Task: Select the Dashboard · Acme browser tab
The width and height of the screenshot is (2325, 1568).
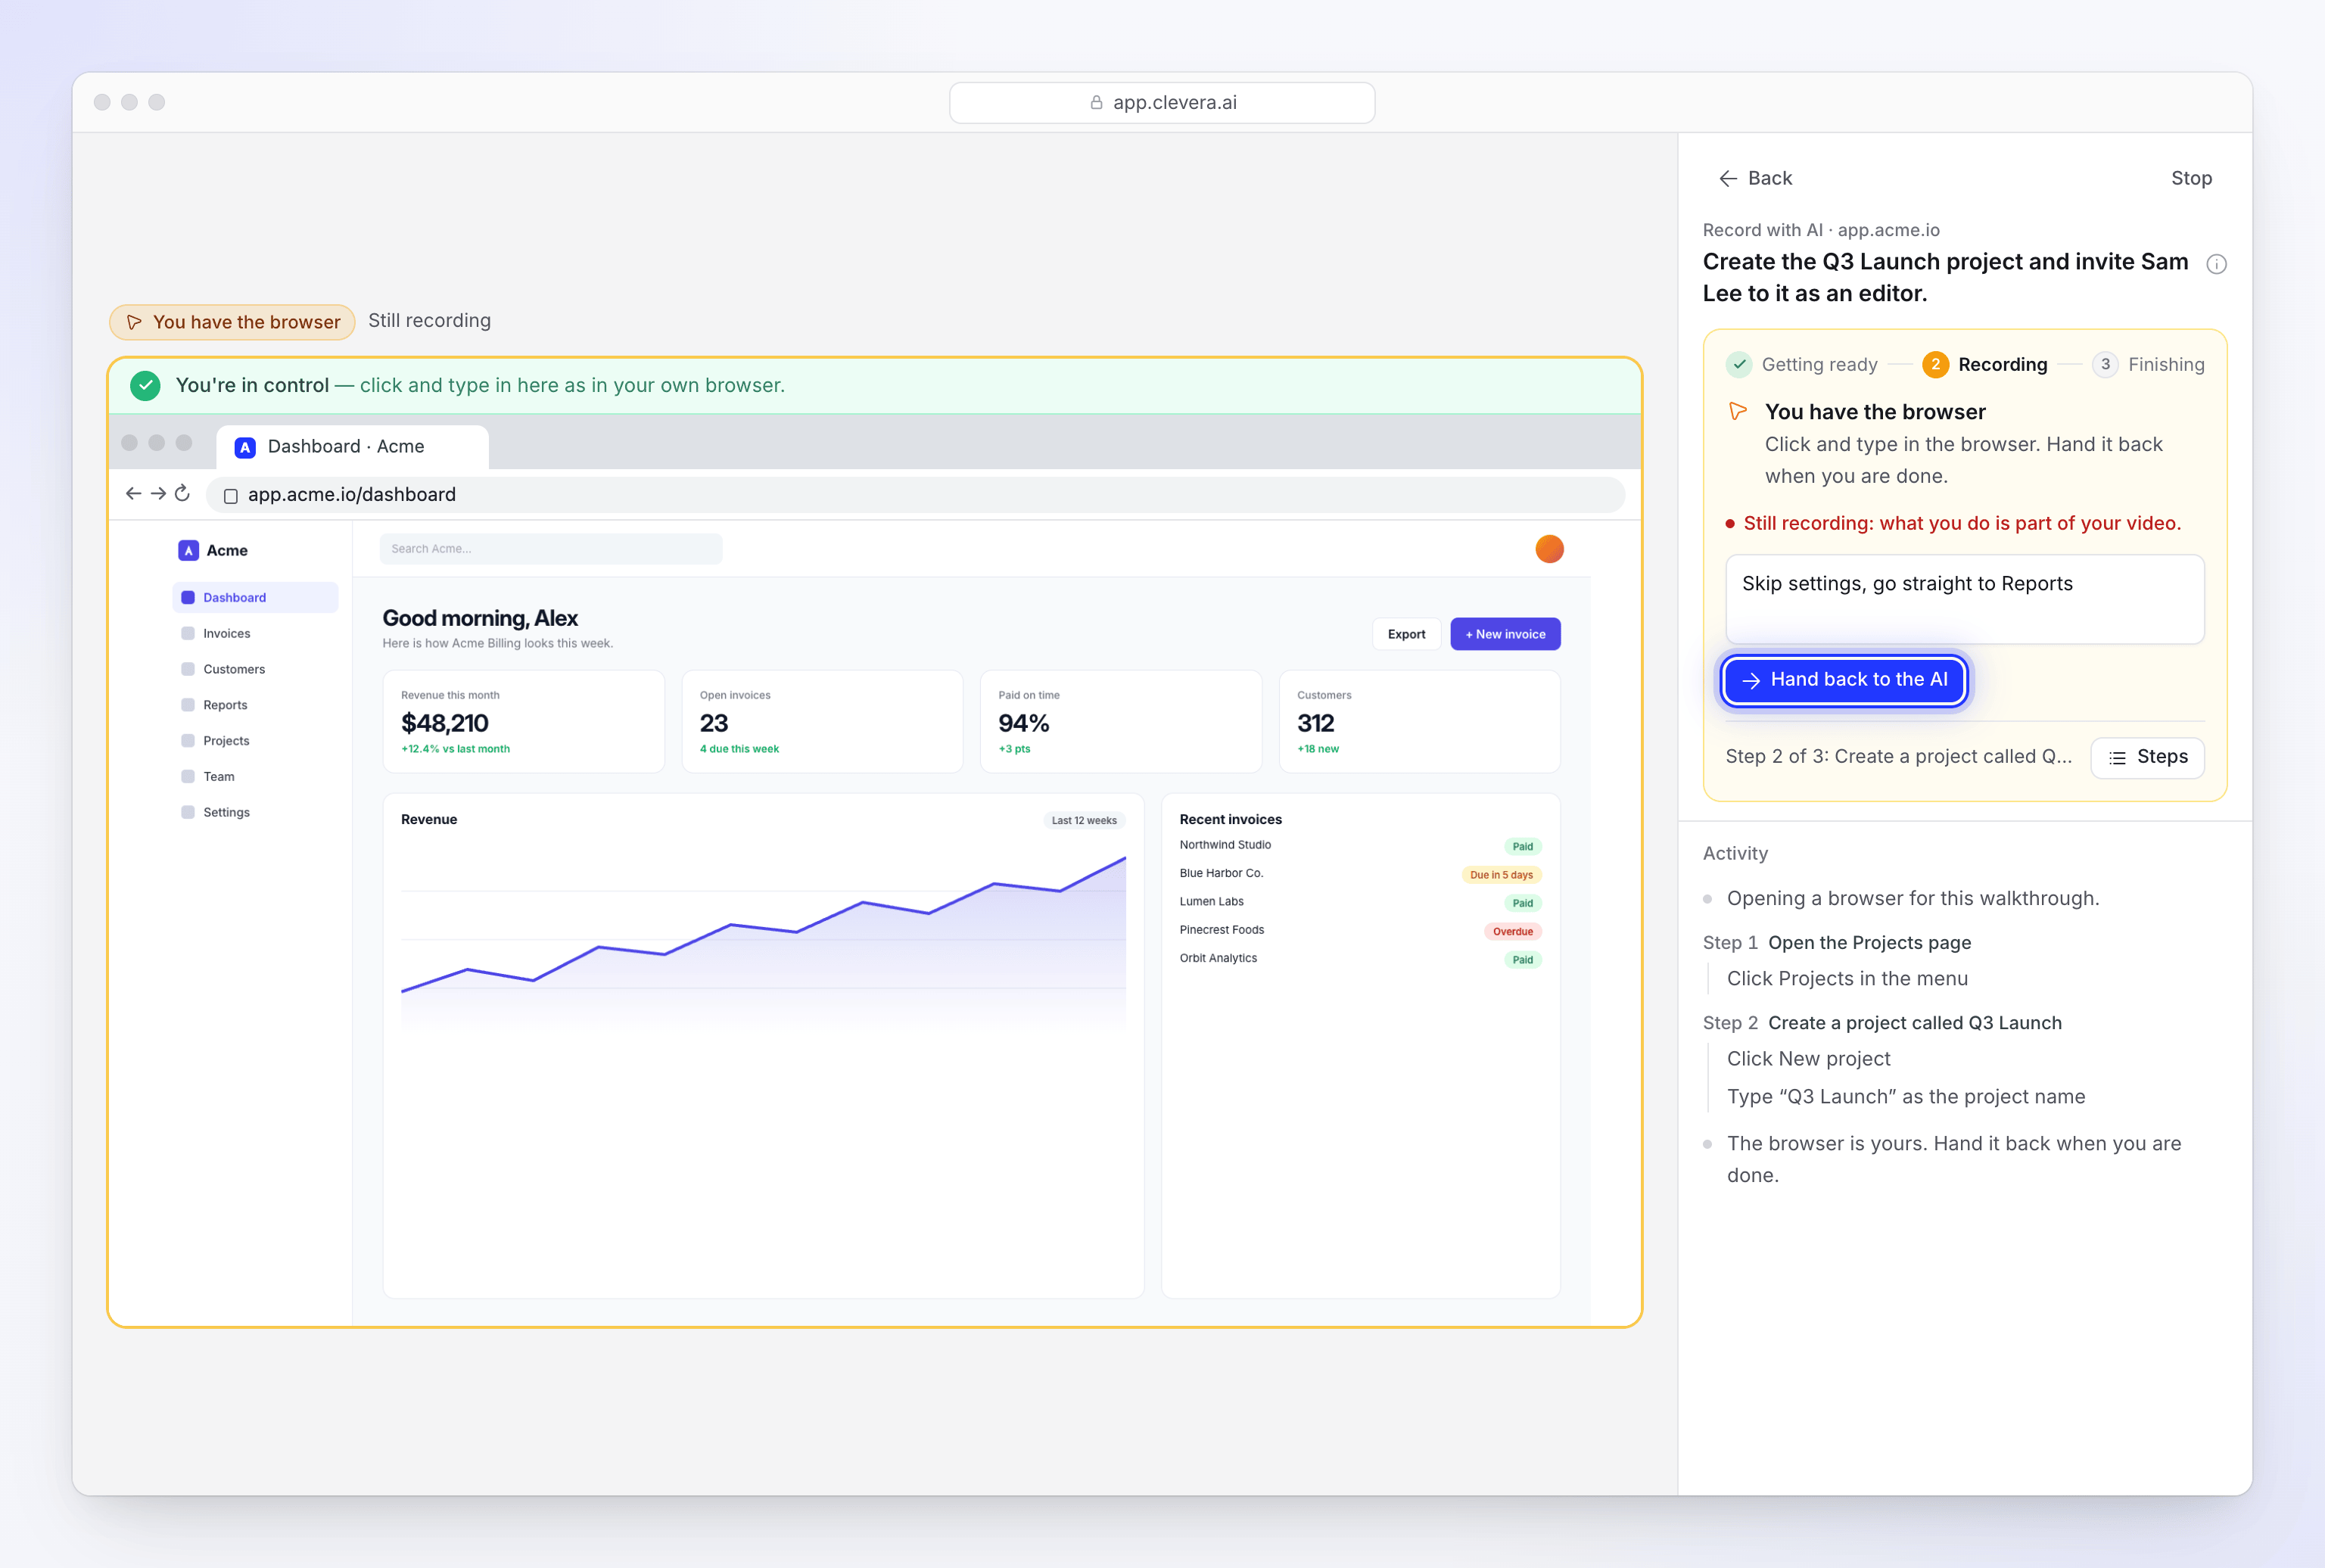Action: pos(352,447)
